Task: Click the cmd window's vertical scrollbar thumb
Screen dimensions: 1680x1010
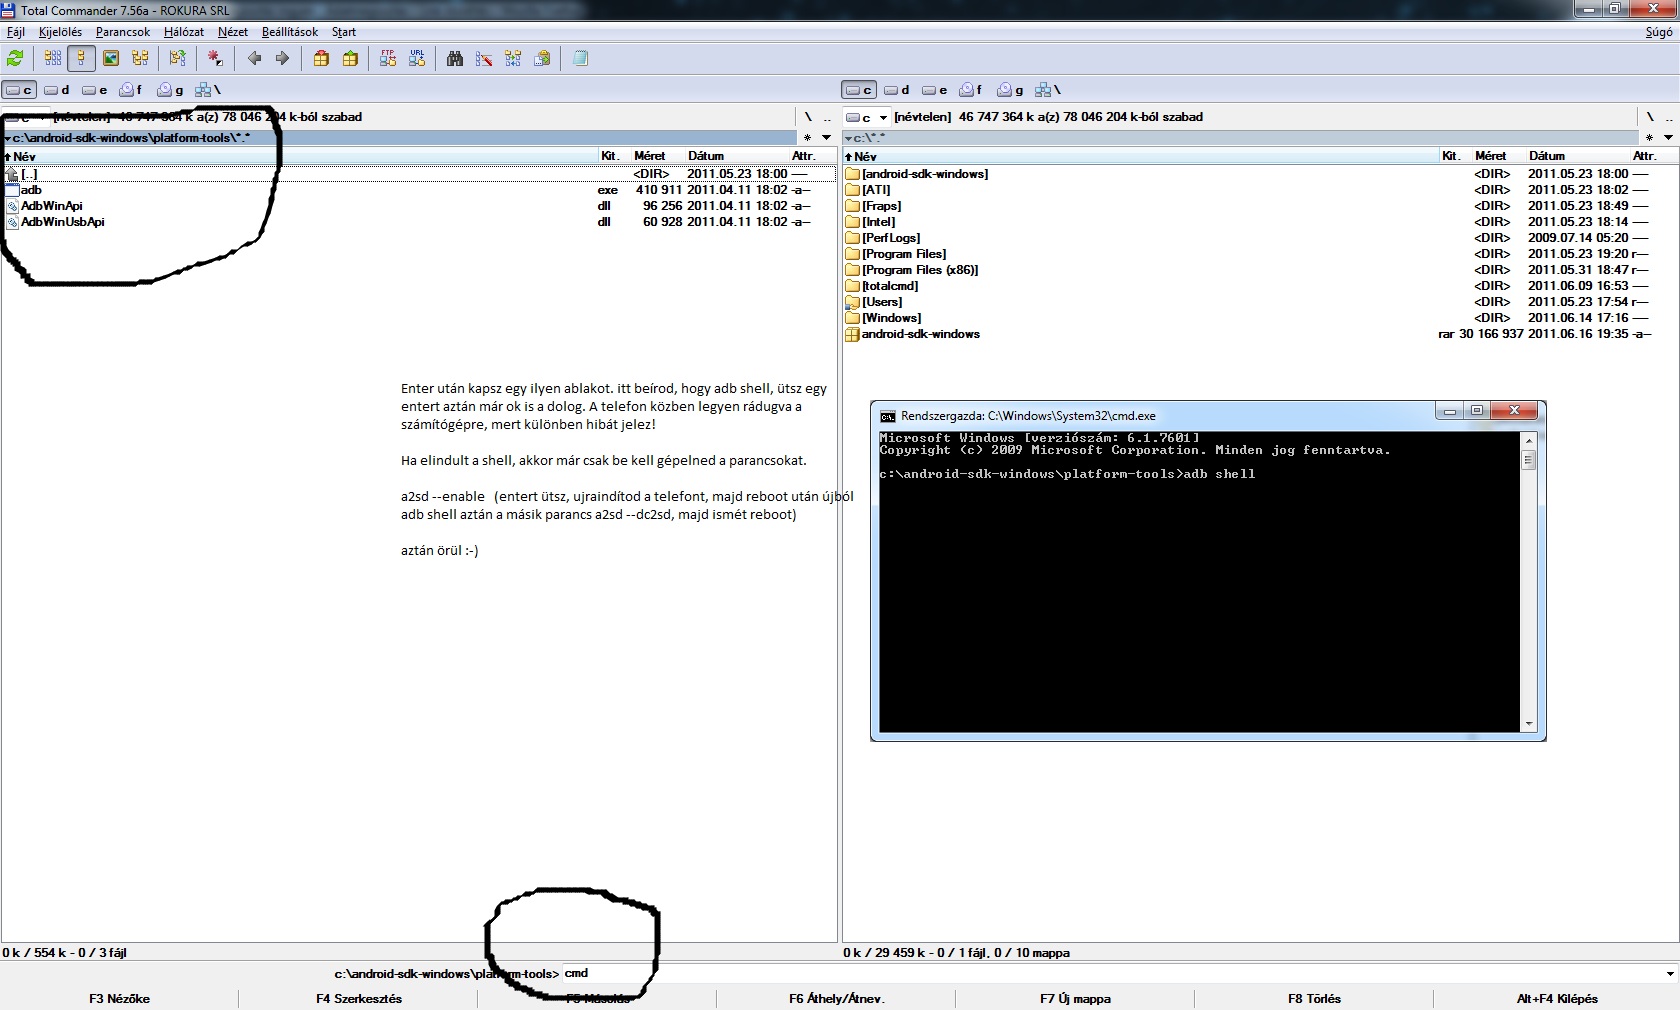Action: [1528, 460]
